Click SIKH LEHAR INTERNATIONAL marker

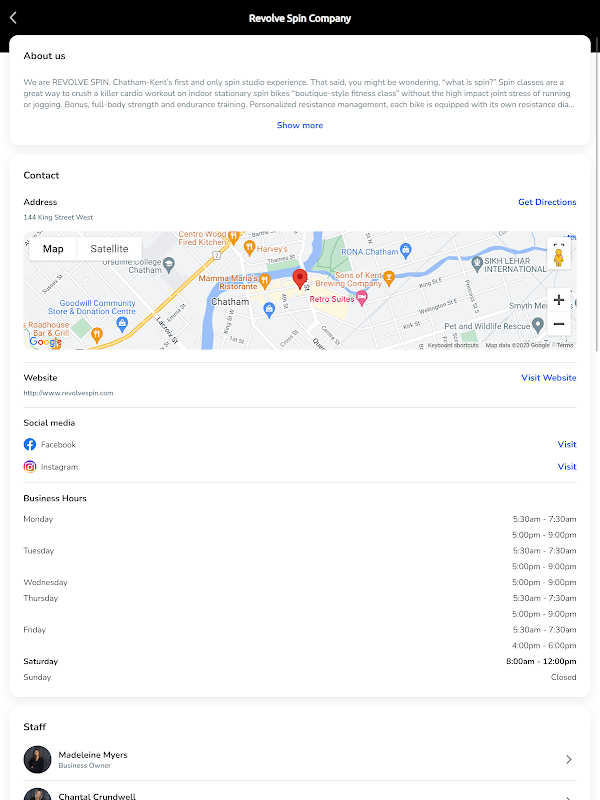[x=477, y=263]
